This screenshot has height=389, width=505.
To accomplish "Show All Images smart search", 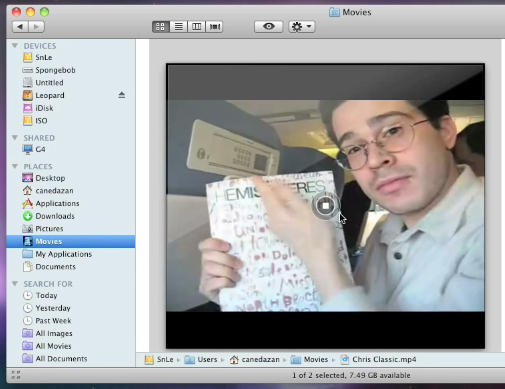I will coord(71,333).
